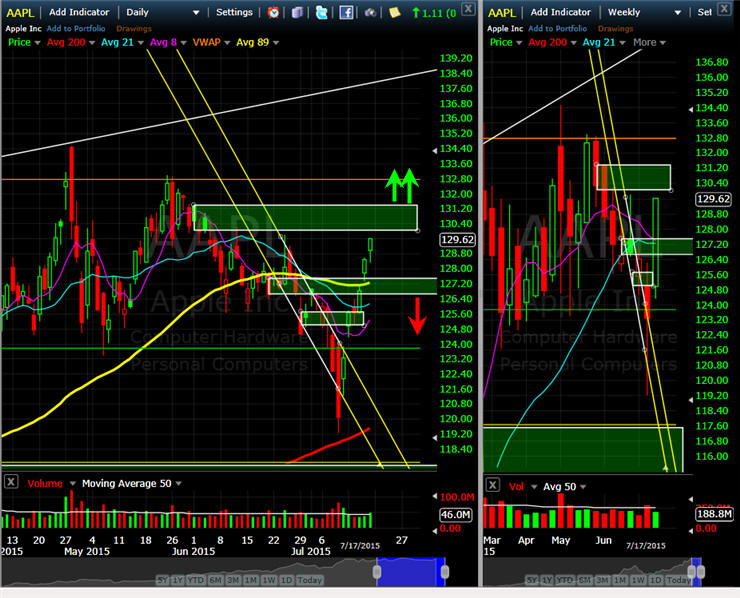Expand the VWAP indicator dropdown
This screenshot has width=740, height=598.
pyautogui.click(x=227, y=43)
